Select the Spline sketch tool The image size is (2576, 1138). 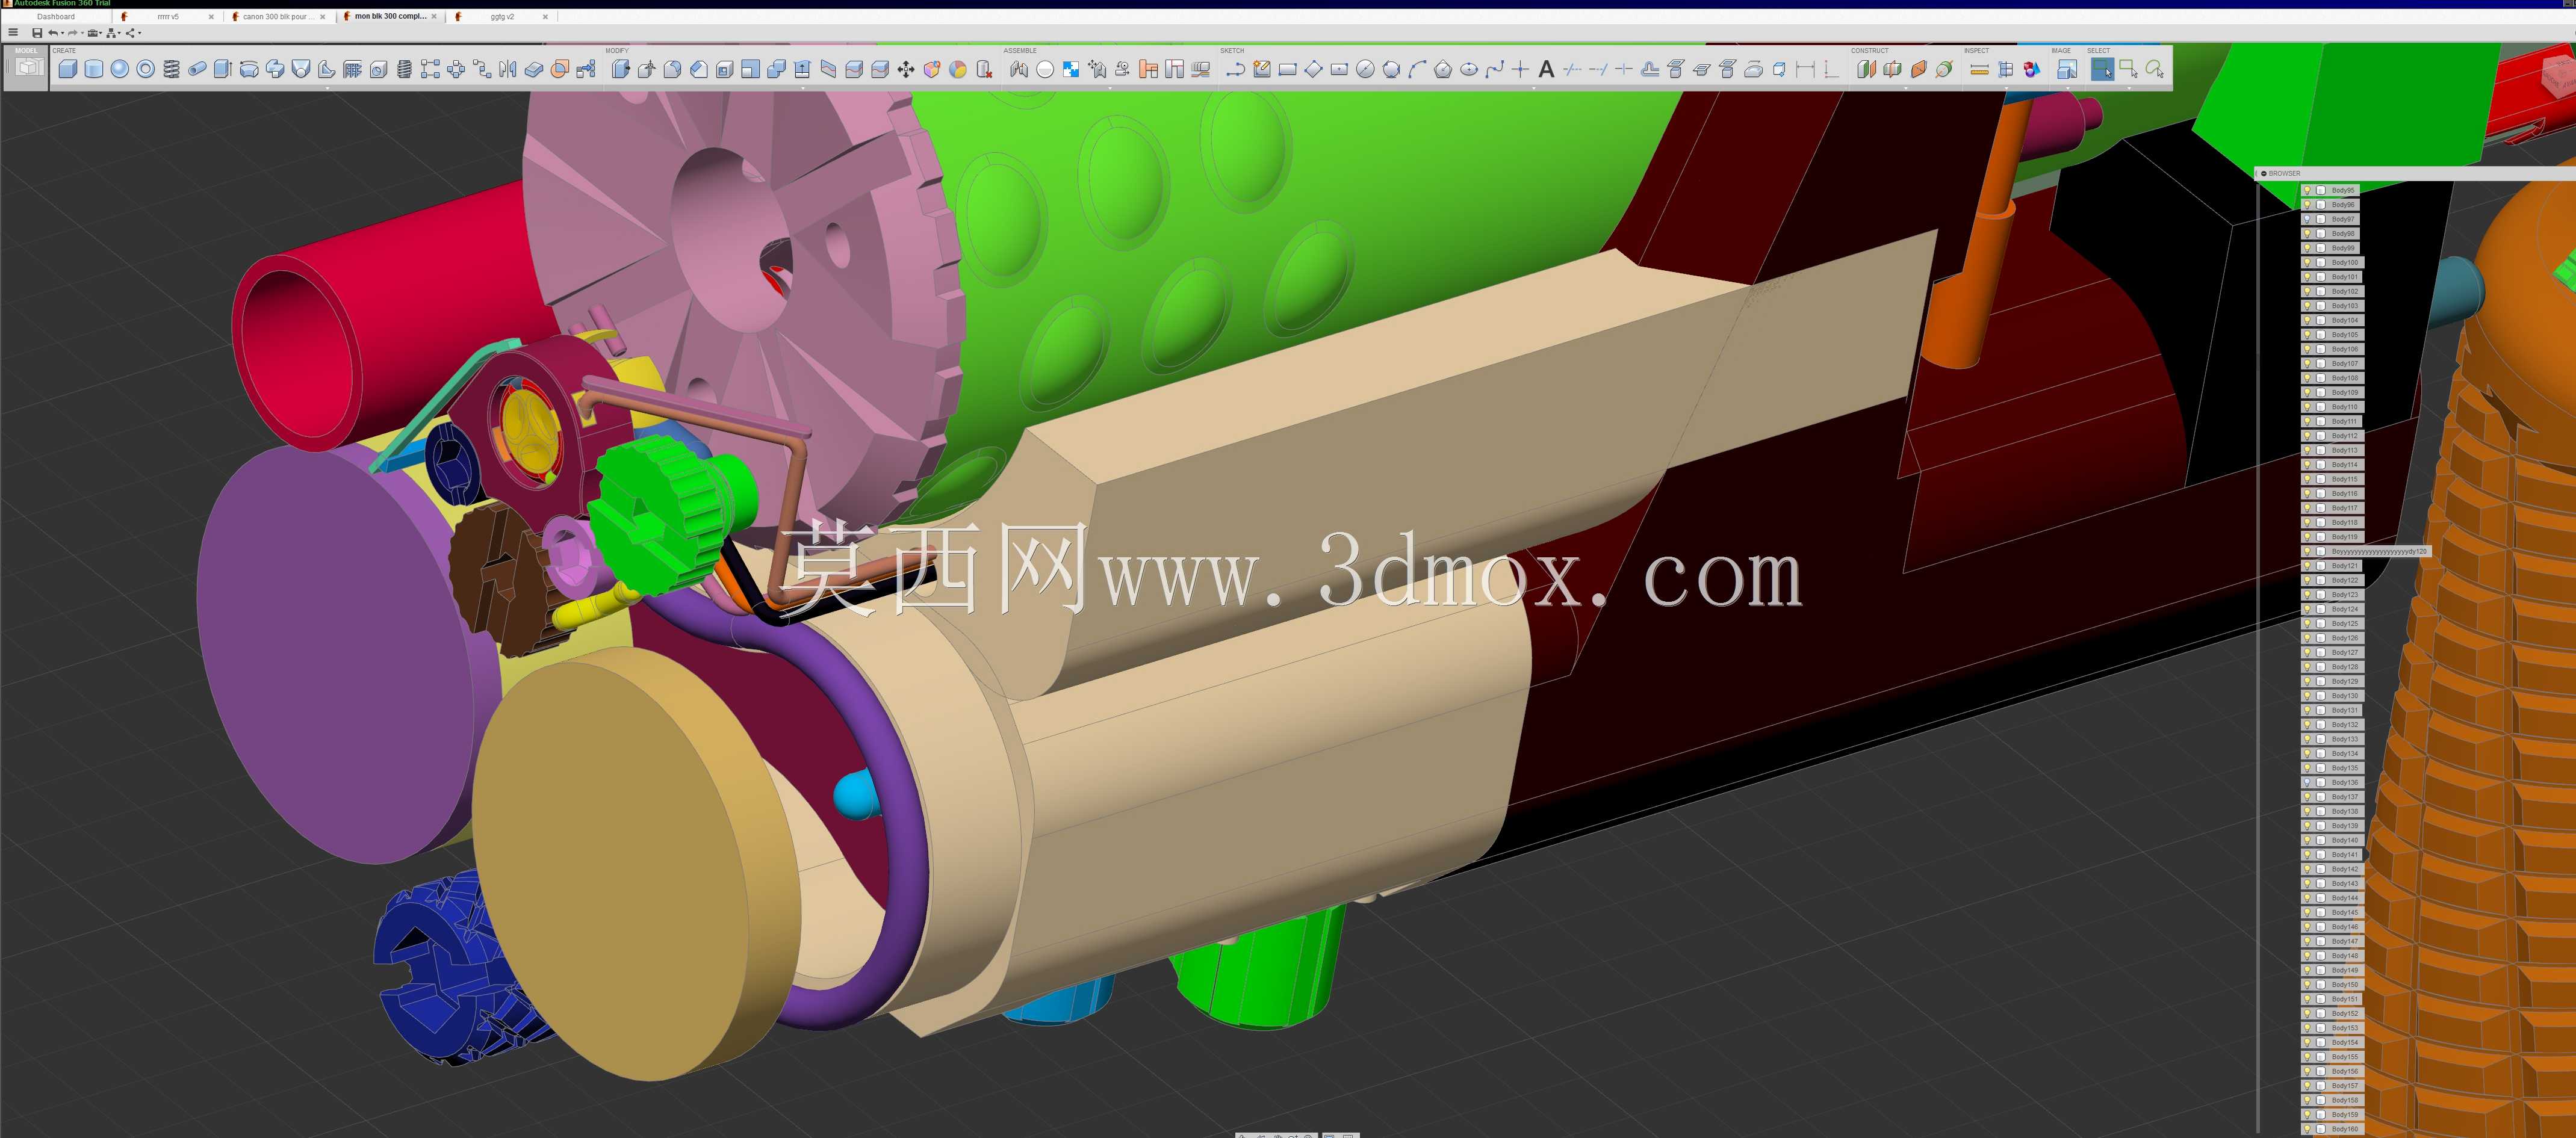tap(1494, 69)
